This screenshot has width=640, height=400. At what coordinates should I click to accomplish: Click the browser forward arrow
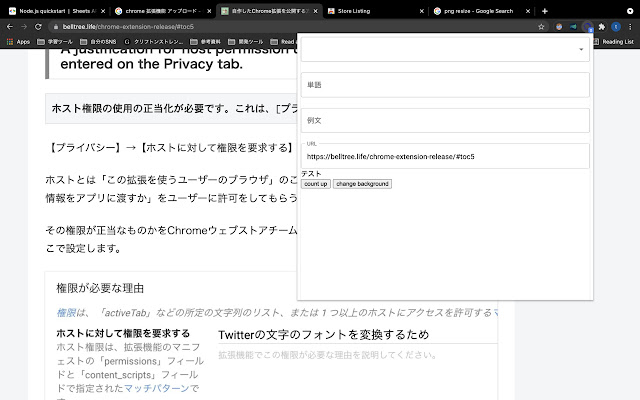[24, 27]
